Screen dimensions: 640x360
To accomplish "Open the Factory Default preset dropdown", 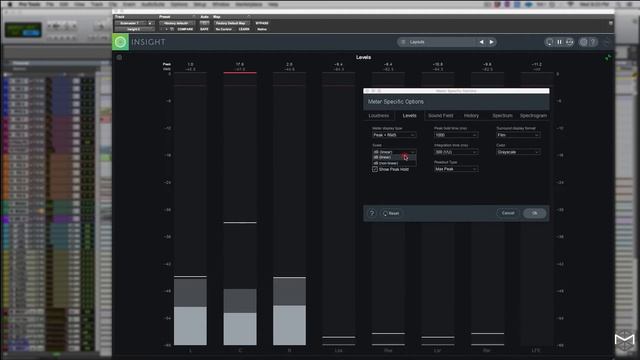I will click(x=177, y=23).
